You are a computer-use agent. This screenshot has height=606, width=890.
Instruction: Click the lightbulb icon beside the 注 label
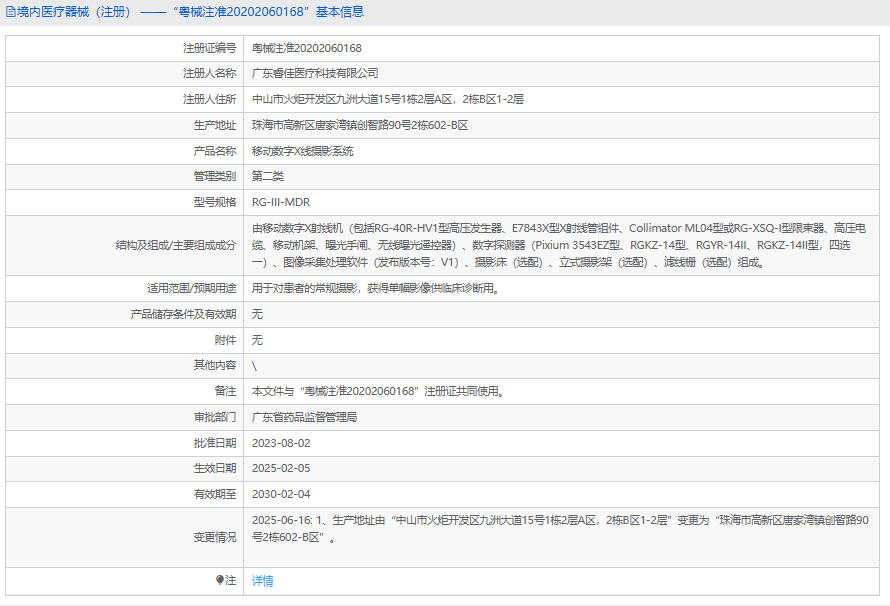click(x=220, y=580)
